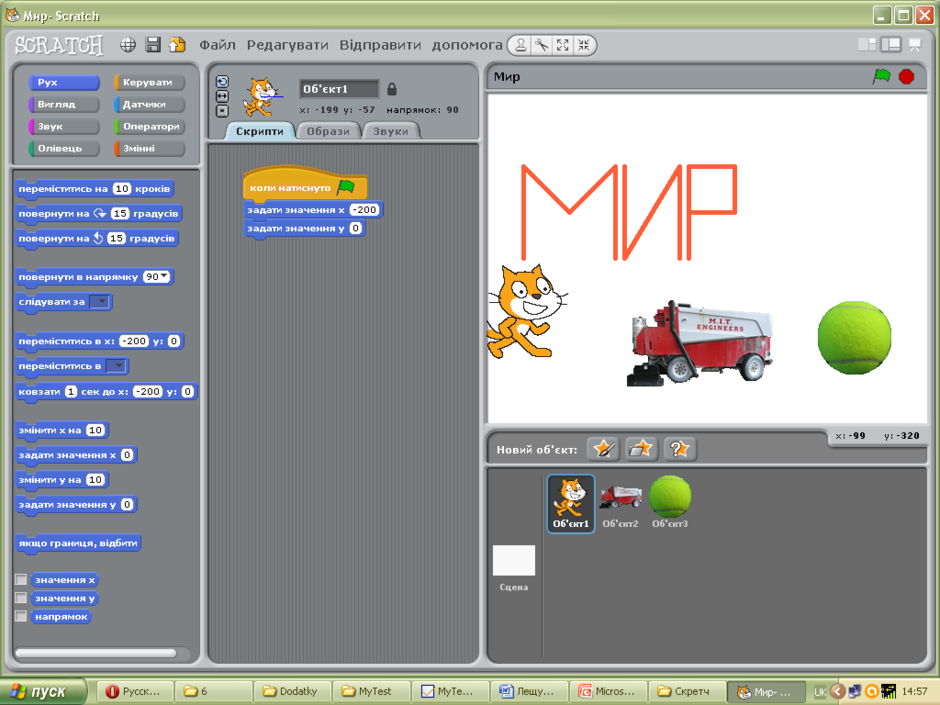Choose new sprite from file
This screenshot has width=940, height=705.
(641, 449)
